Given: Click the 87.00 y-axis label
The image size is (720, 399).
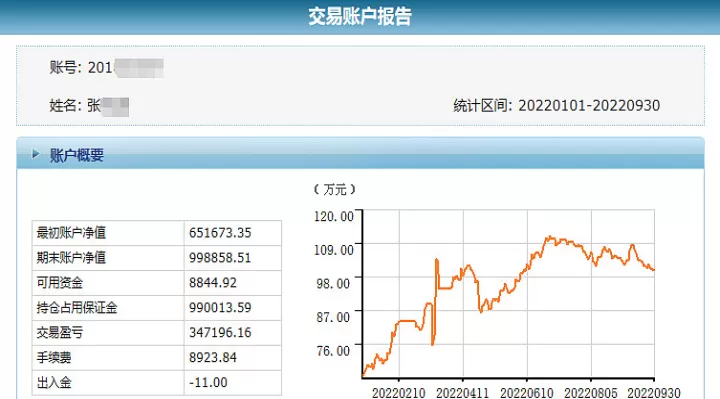Looking at the screenshot, I should (x=333, y=317).
